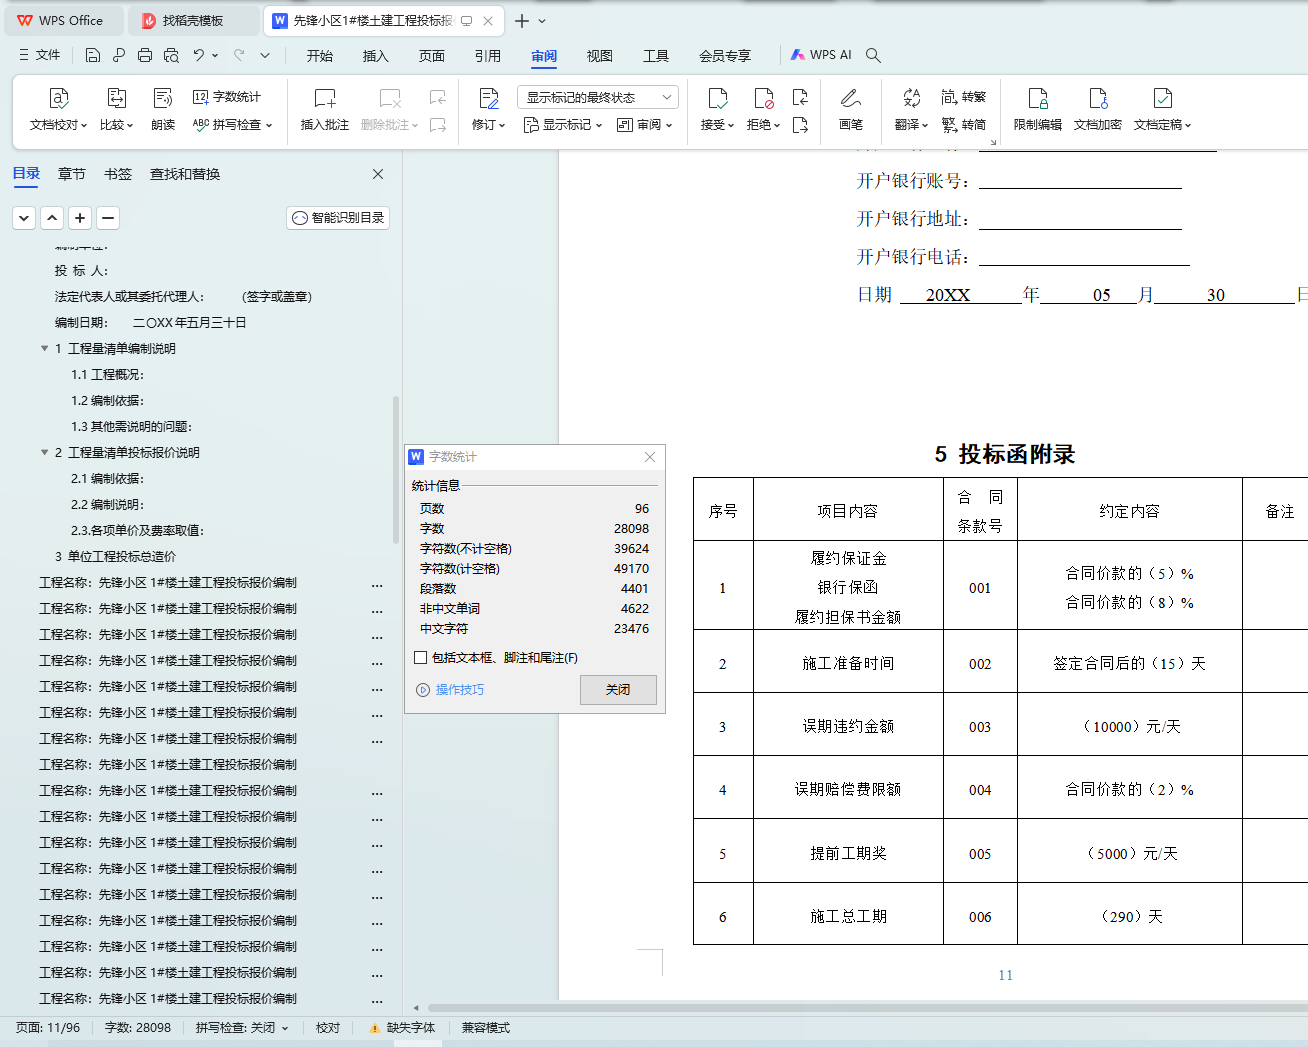Viewport: 1308px width, 1047px height.
Task: Click 校对 in the status bar
Action: pos(328,1028)
